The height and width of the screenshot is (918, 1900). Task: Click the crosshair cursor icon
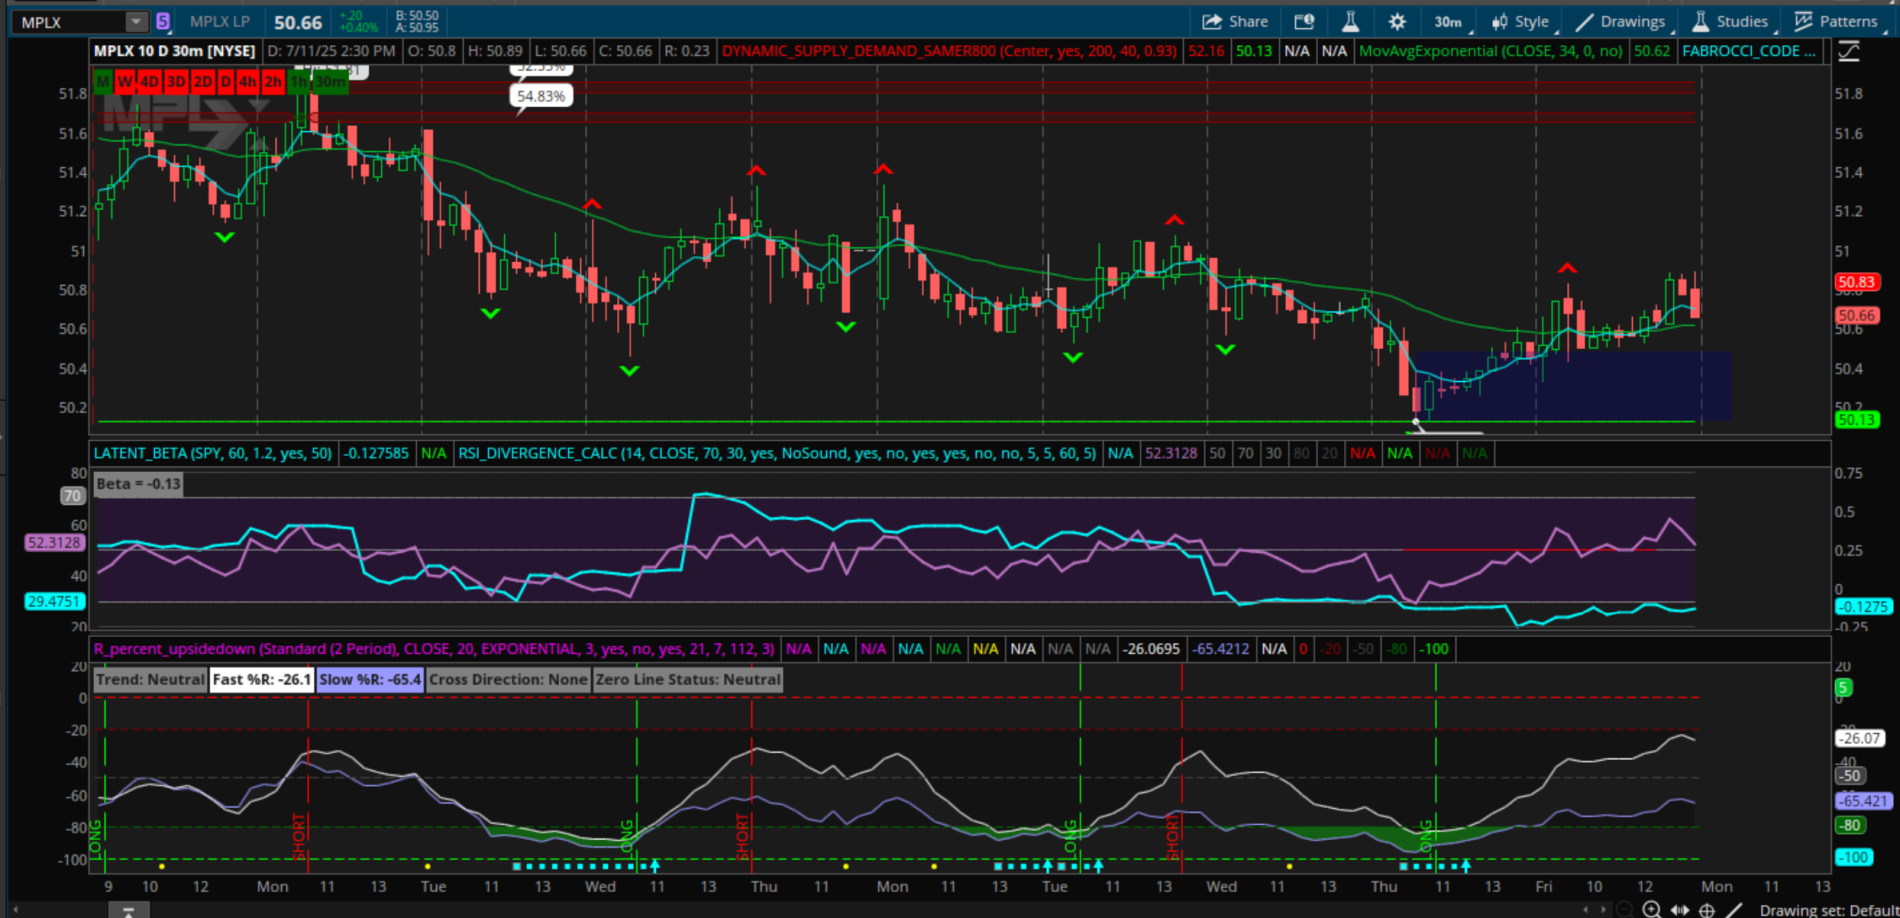[x=1707, y=909]
